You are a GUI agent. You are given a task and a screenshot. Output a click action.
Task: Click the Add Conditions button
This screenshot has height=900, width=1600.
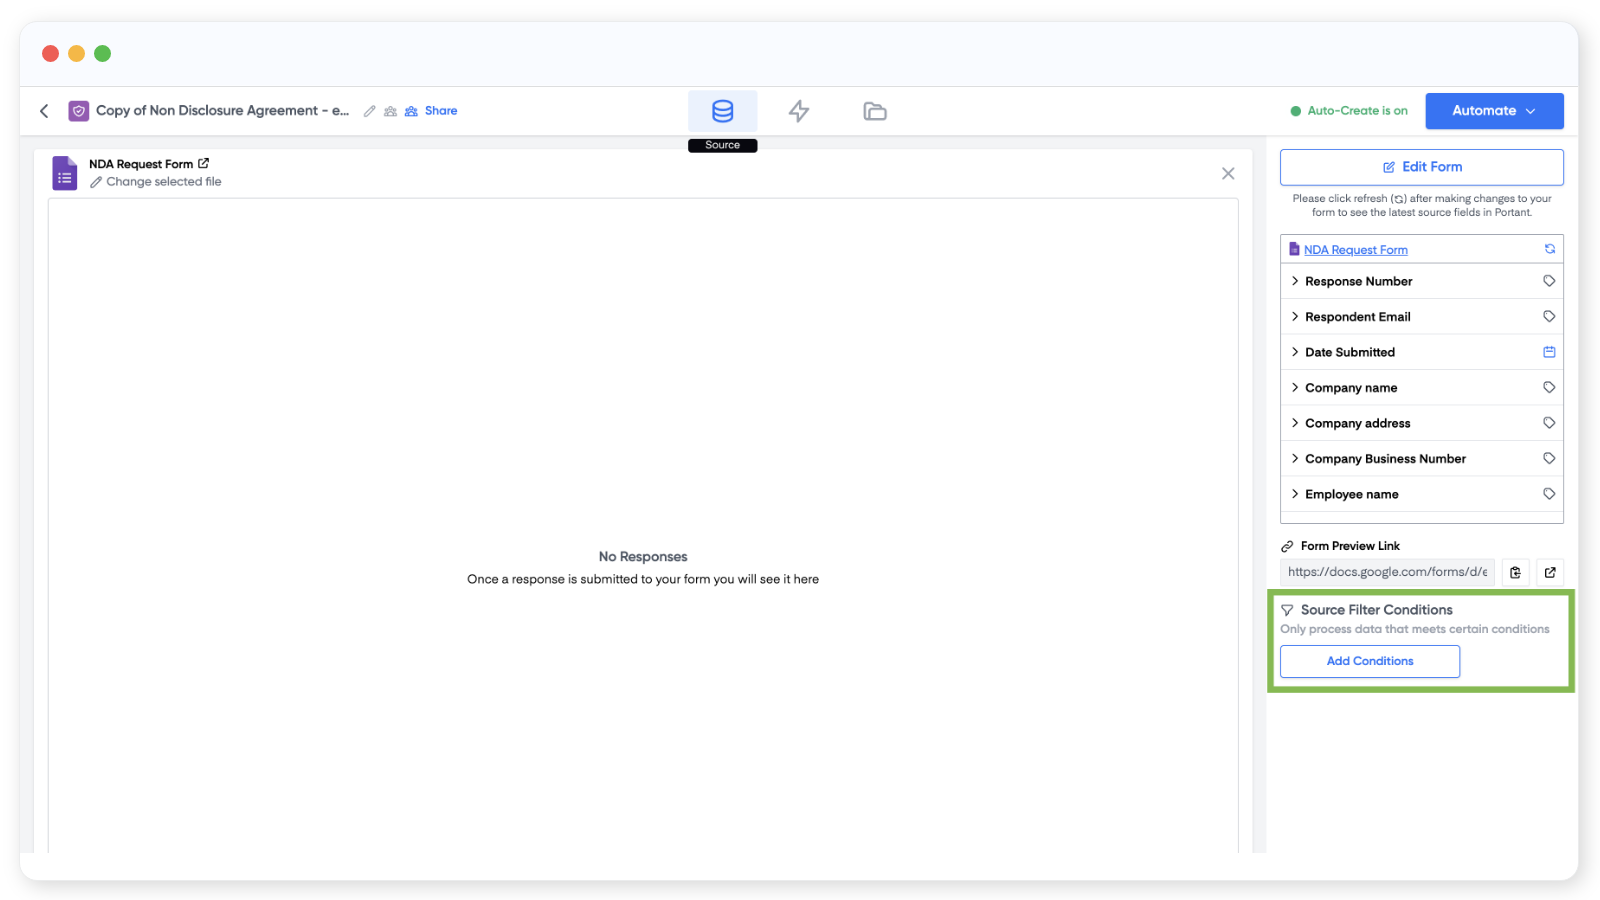[1369, 661]
